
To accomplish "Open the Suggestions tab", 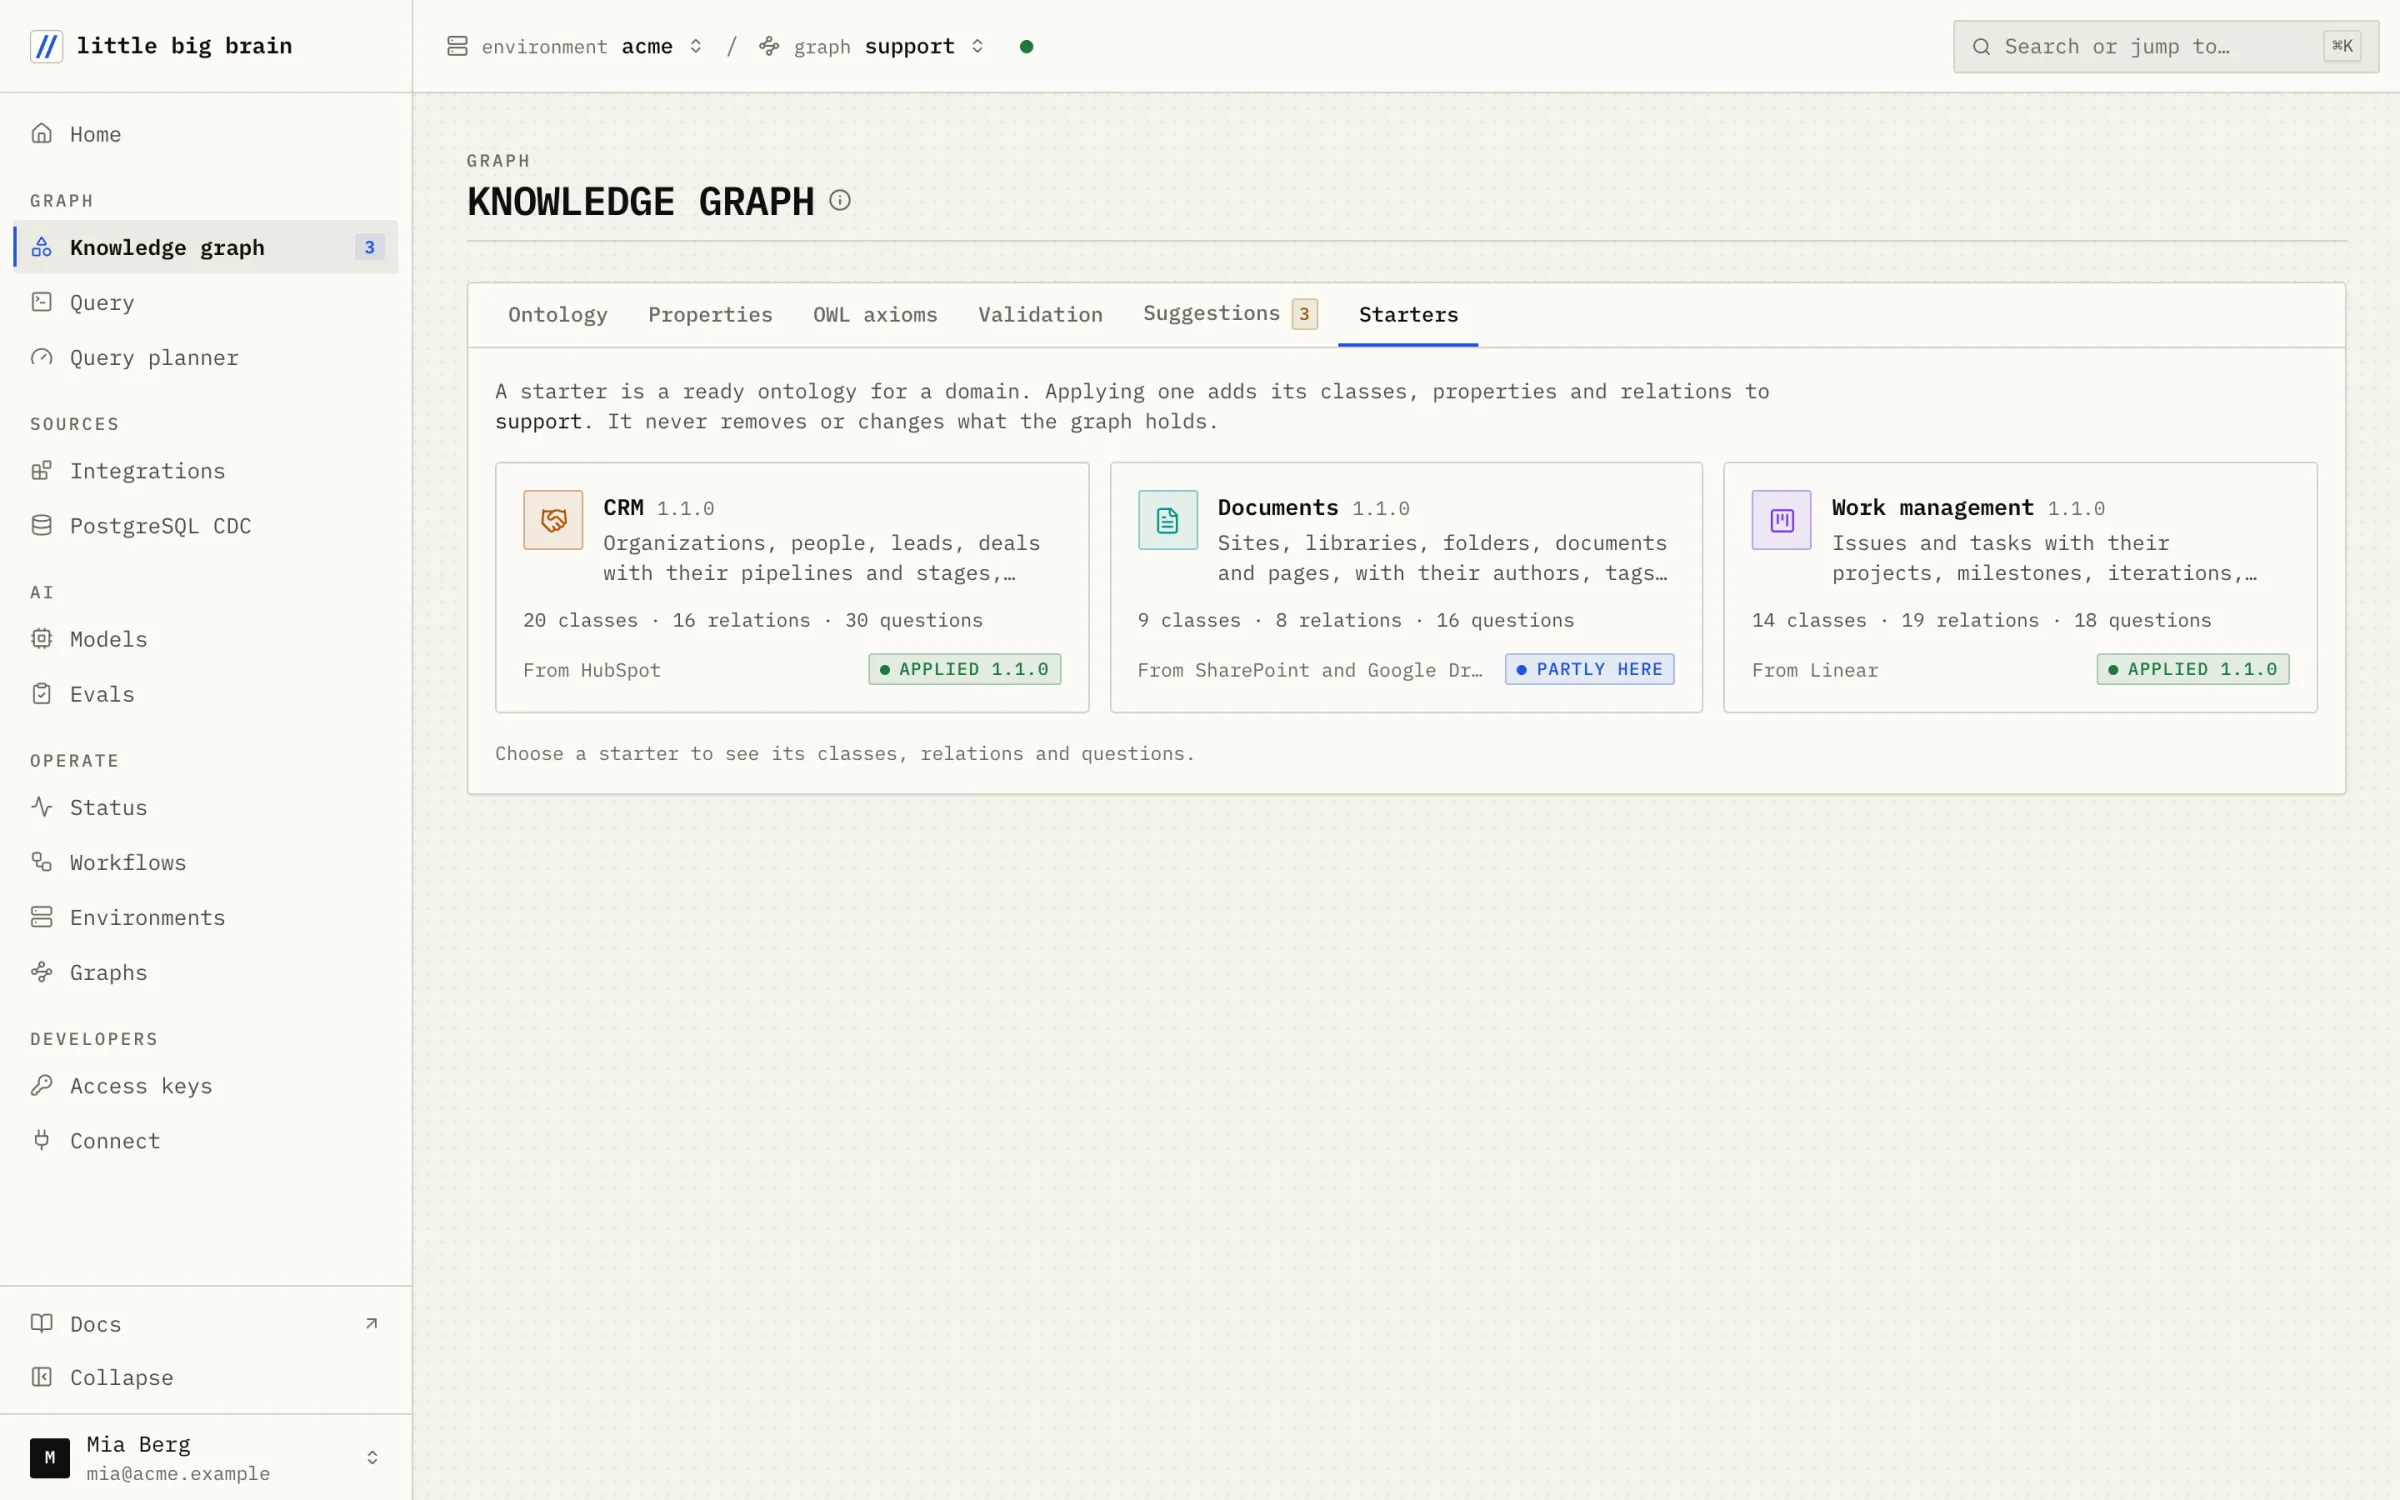I will (1230, 315).
